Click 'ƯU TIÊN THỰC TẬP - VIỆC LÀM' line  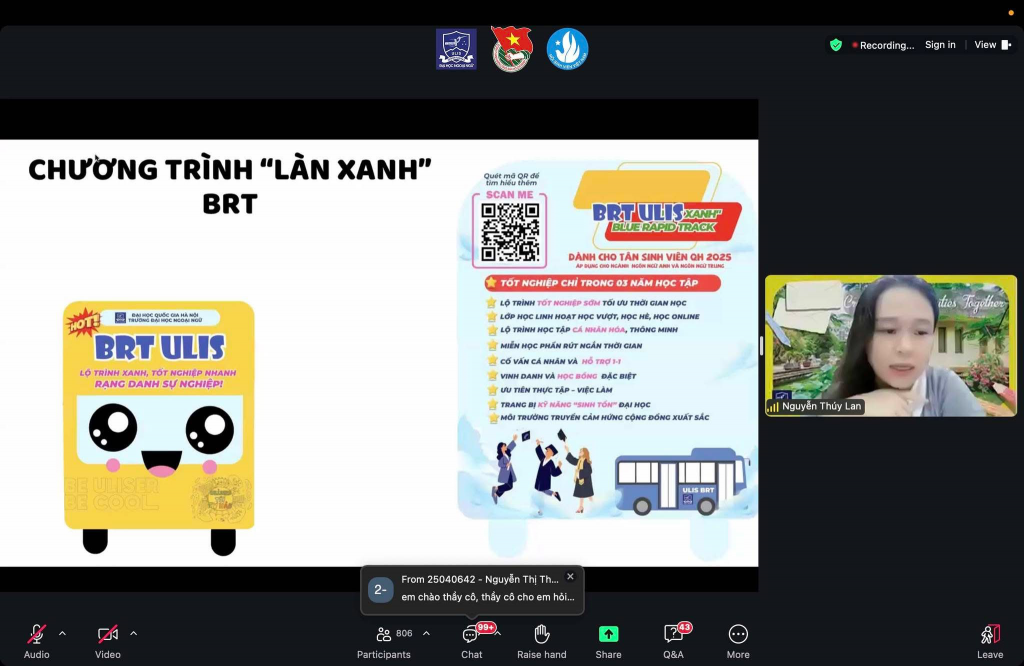556,390
